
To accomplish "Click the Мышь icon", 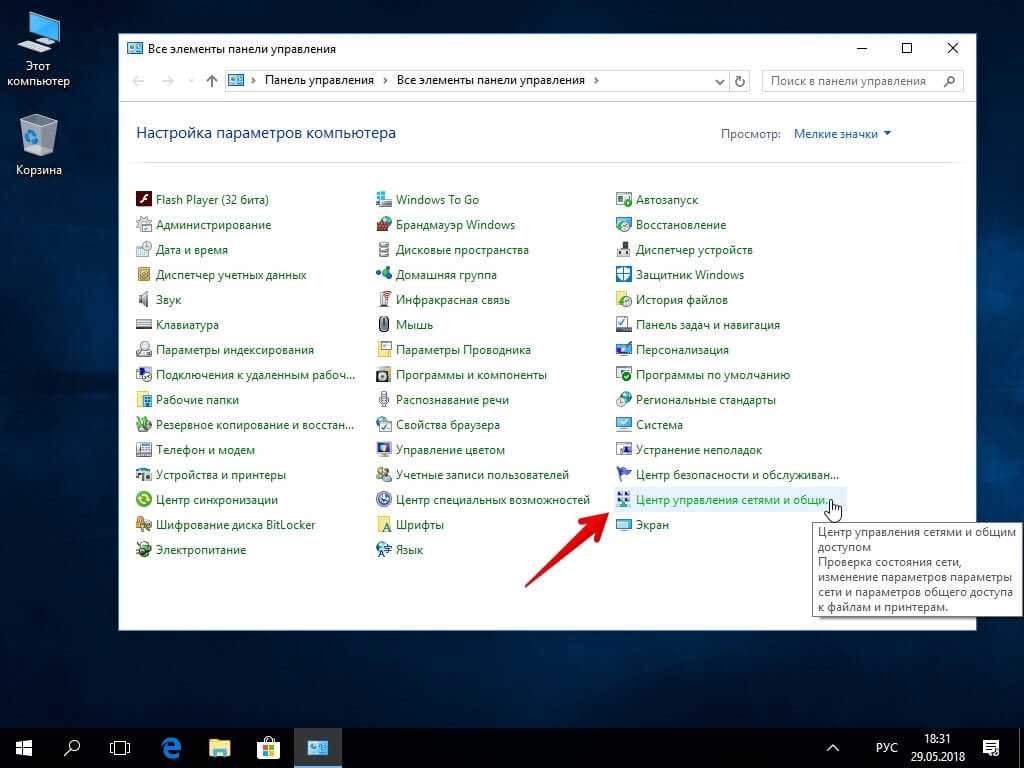I will (384, 325).
